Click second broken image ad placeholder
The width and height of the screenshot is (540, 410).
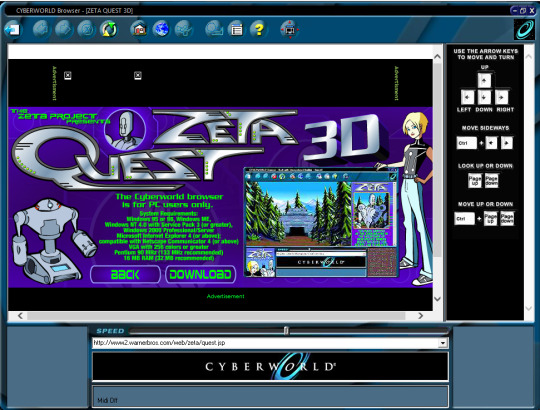pos(138,75)
